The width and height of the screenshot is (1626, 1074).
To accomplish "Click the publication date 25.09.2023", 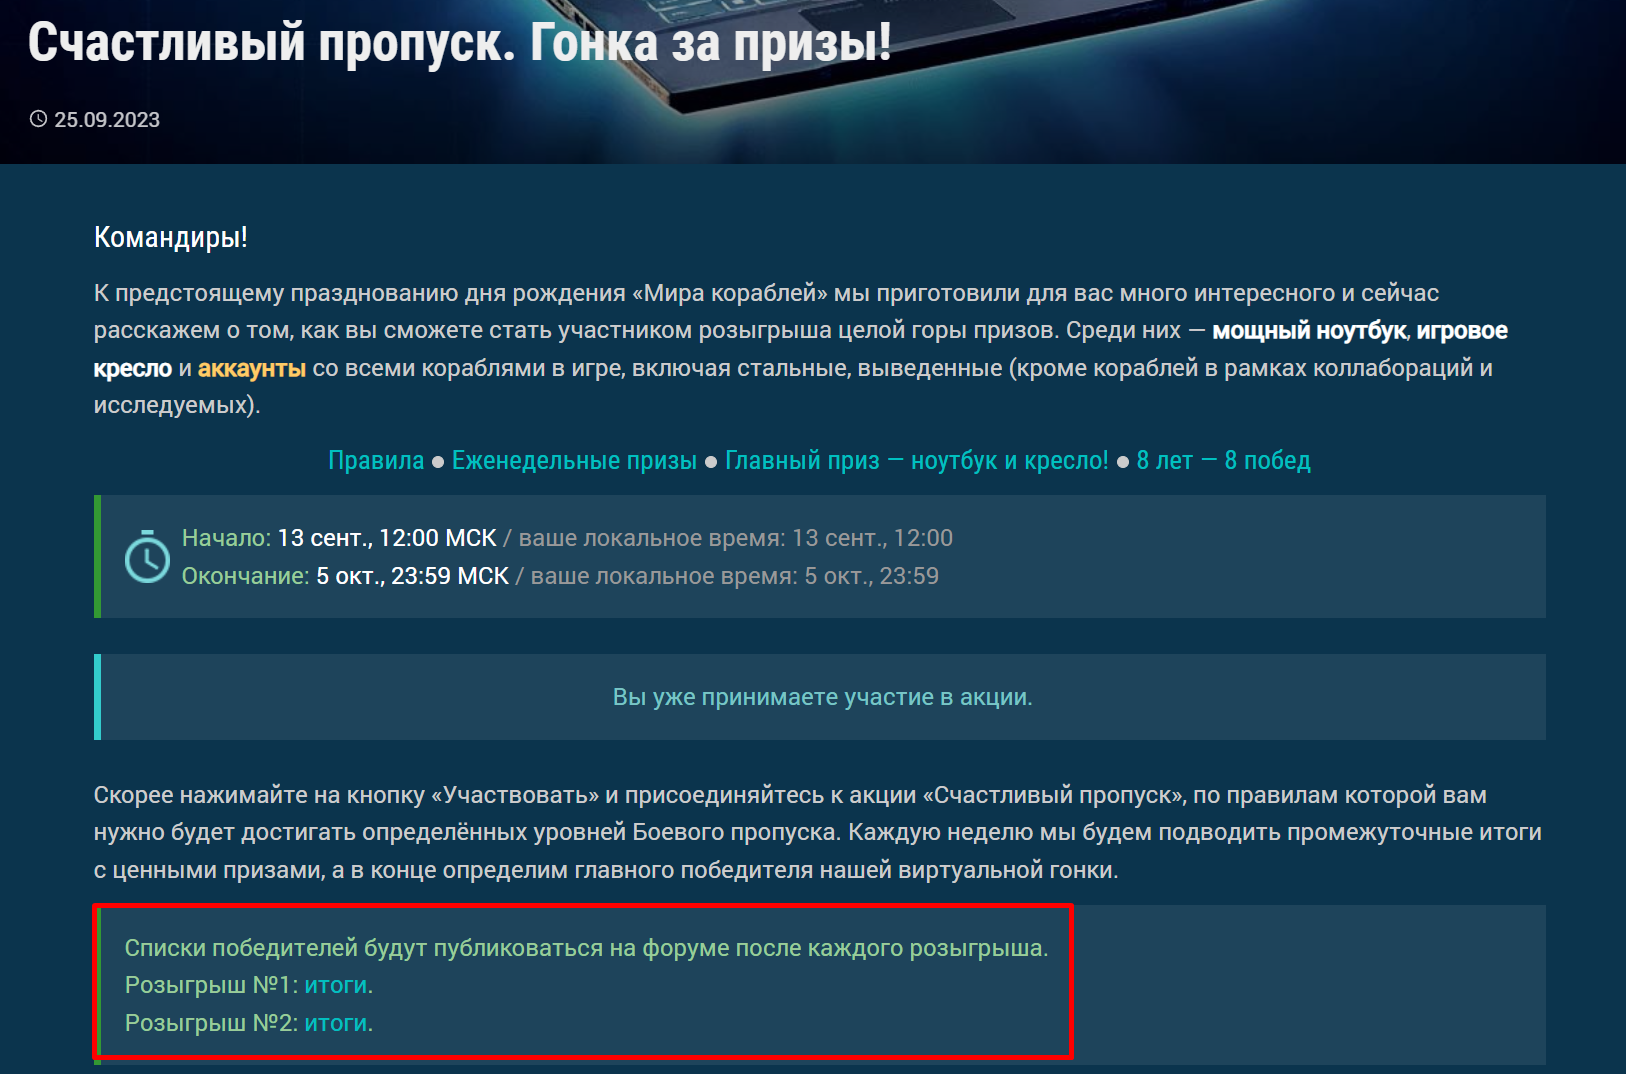I will tap(107, 120).
